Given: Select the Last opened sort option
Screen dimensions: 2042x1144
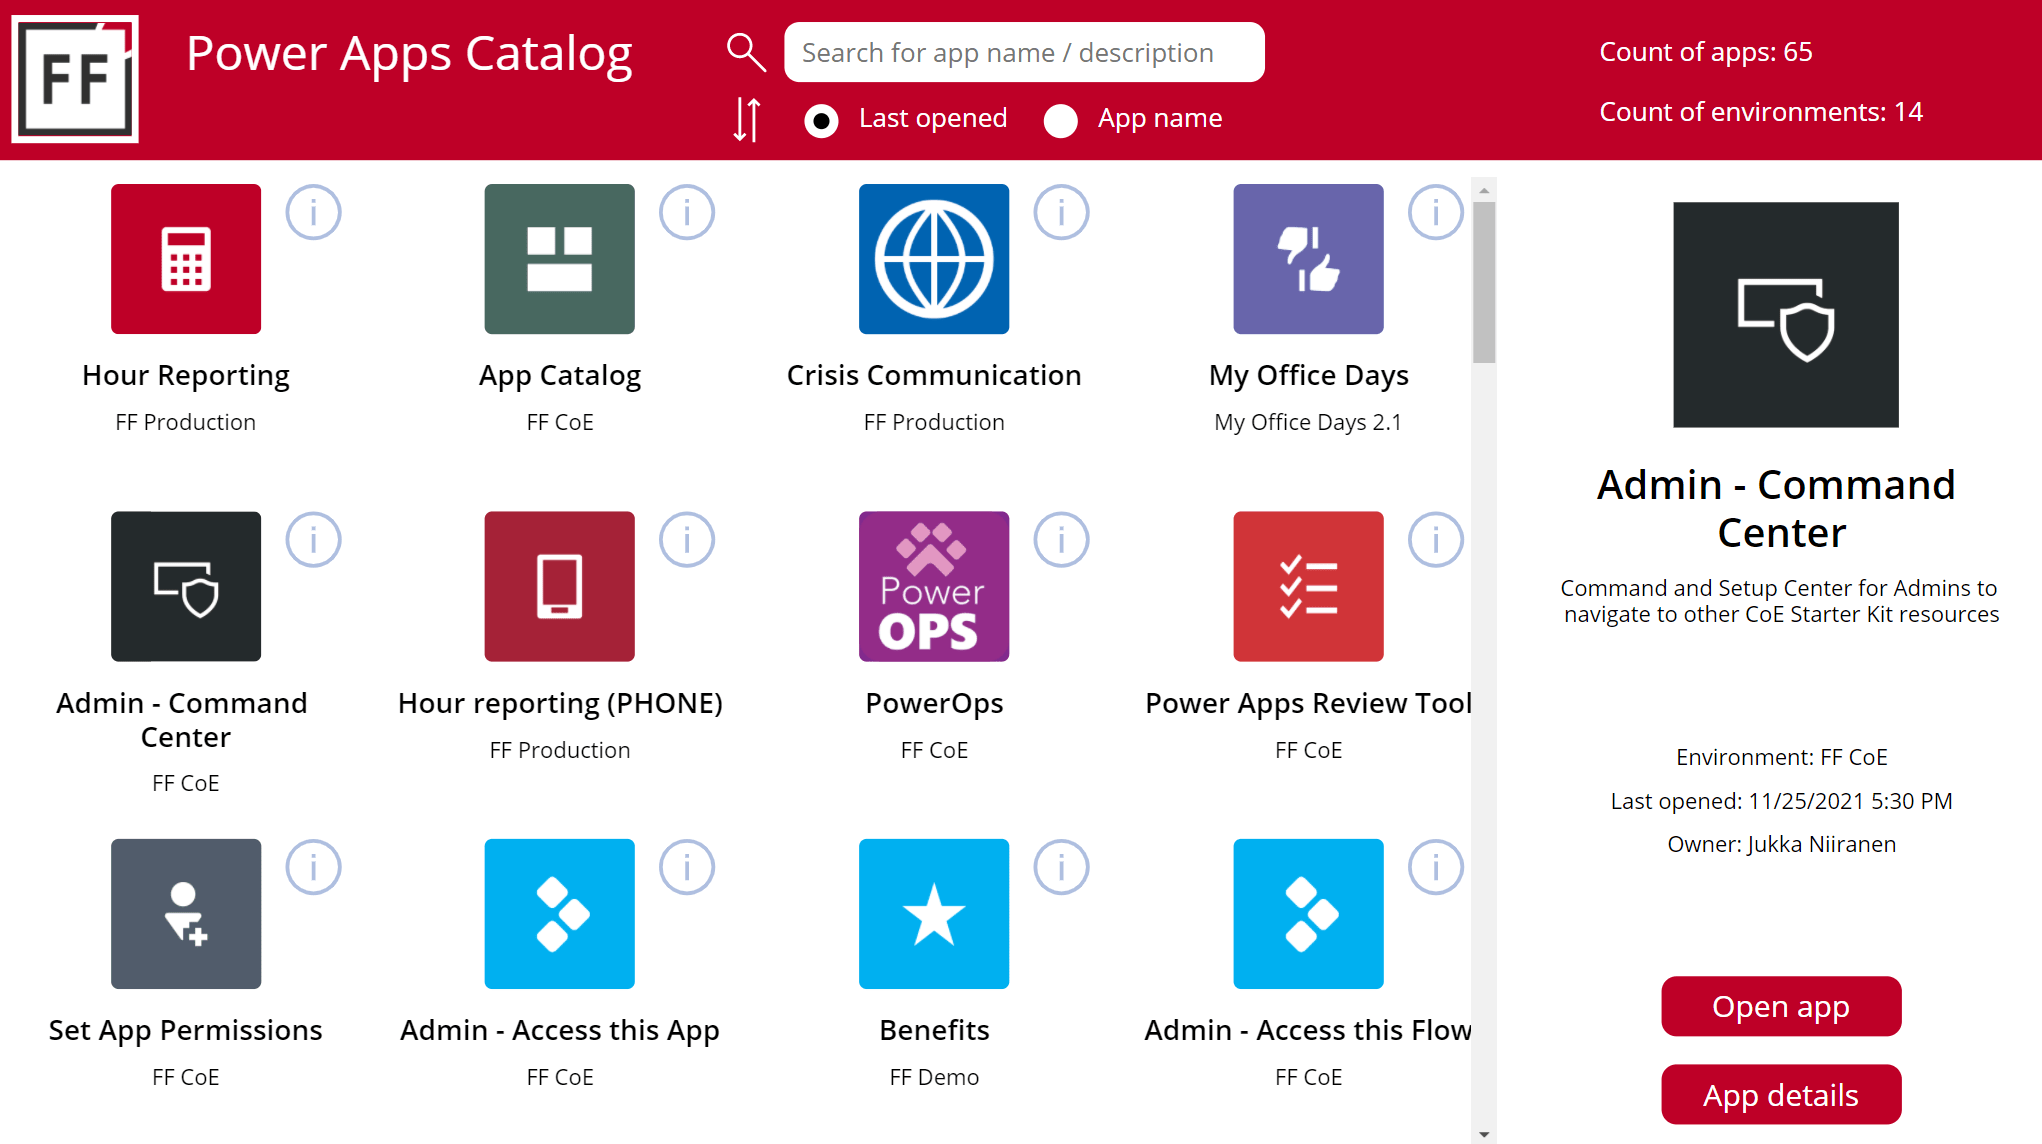Looking at the screenshot, I should pyautogui.click(x=821, y=121).
